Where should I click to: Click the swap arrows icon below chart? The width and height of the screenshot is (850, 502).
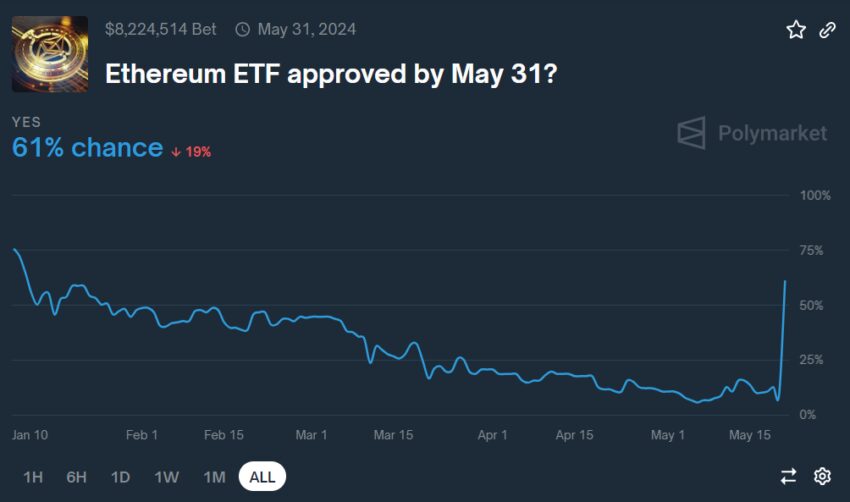[x=788, y=476]
